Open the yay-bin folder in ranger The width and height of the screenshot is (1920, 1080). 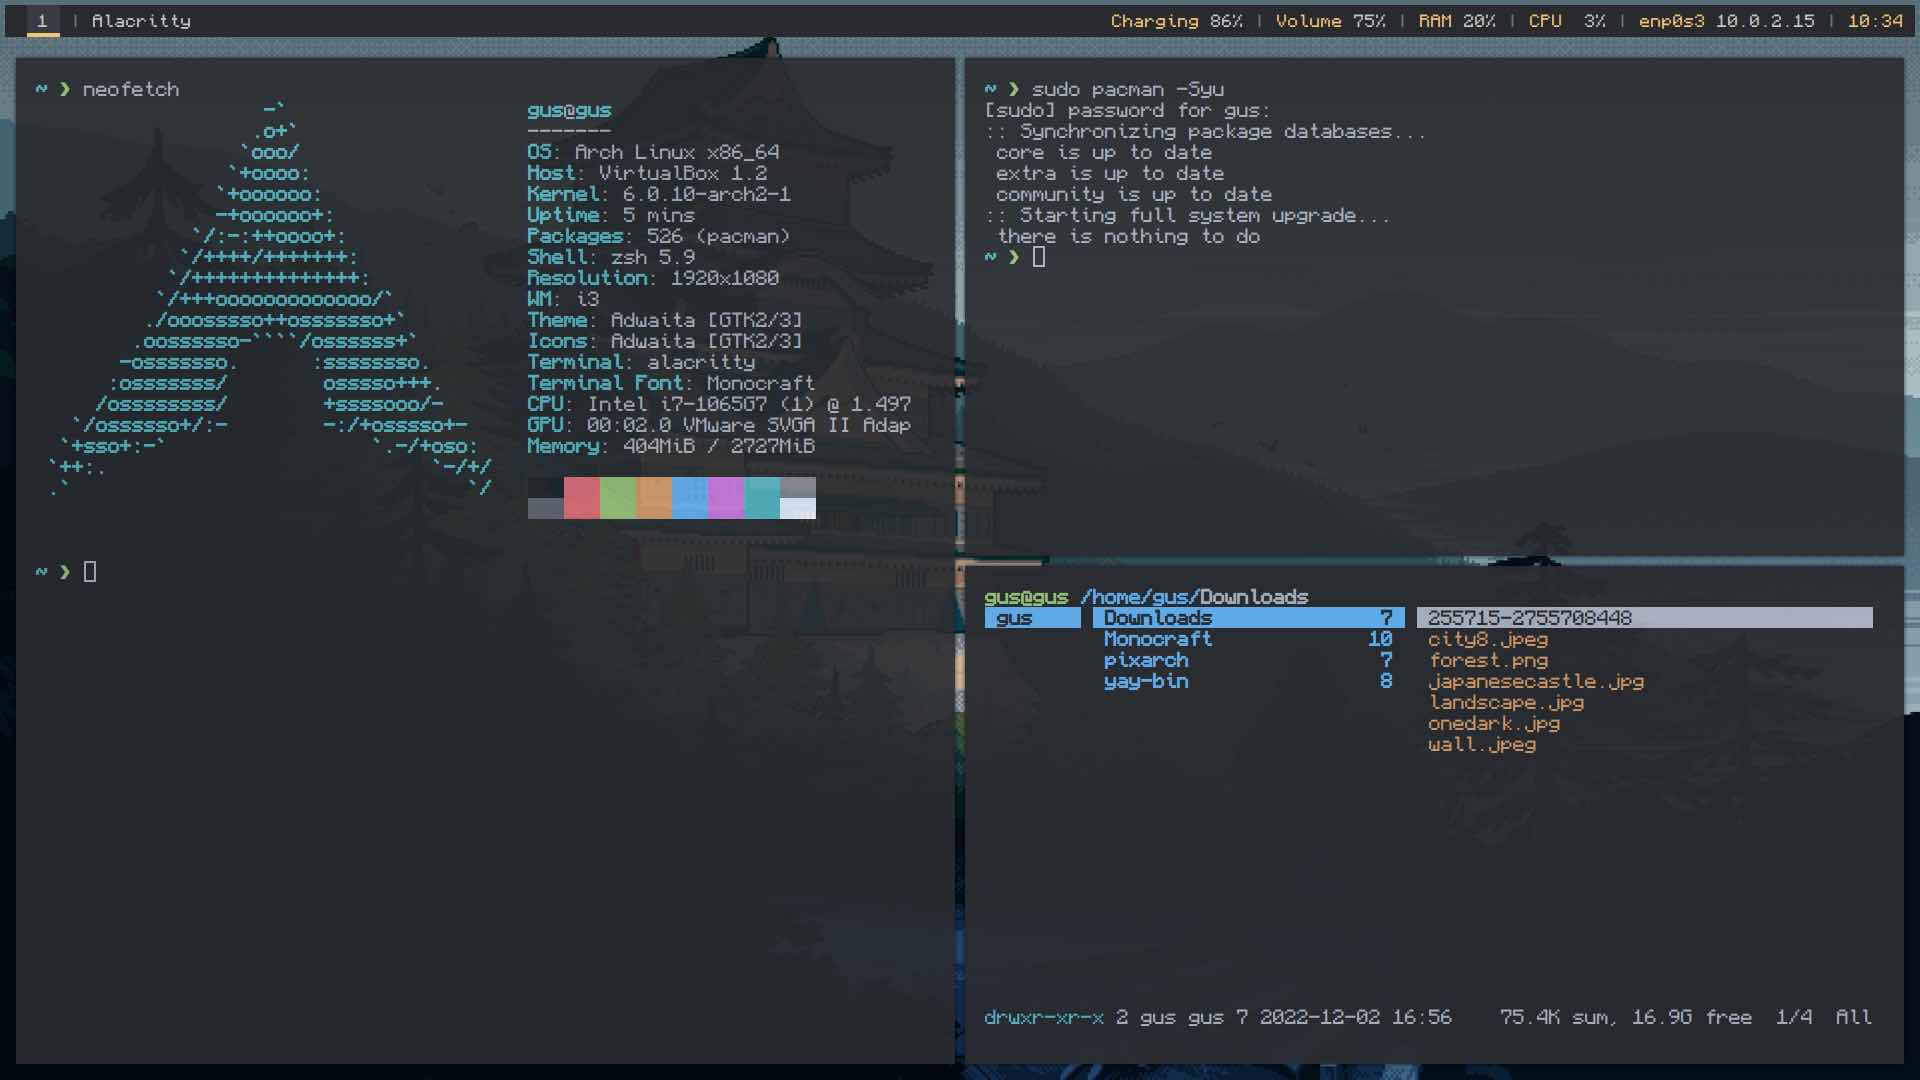tap(1146, 681)
